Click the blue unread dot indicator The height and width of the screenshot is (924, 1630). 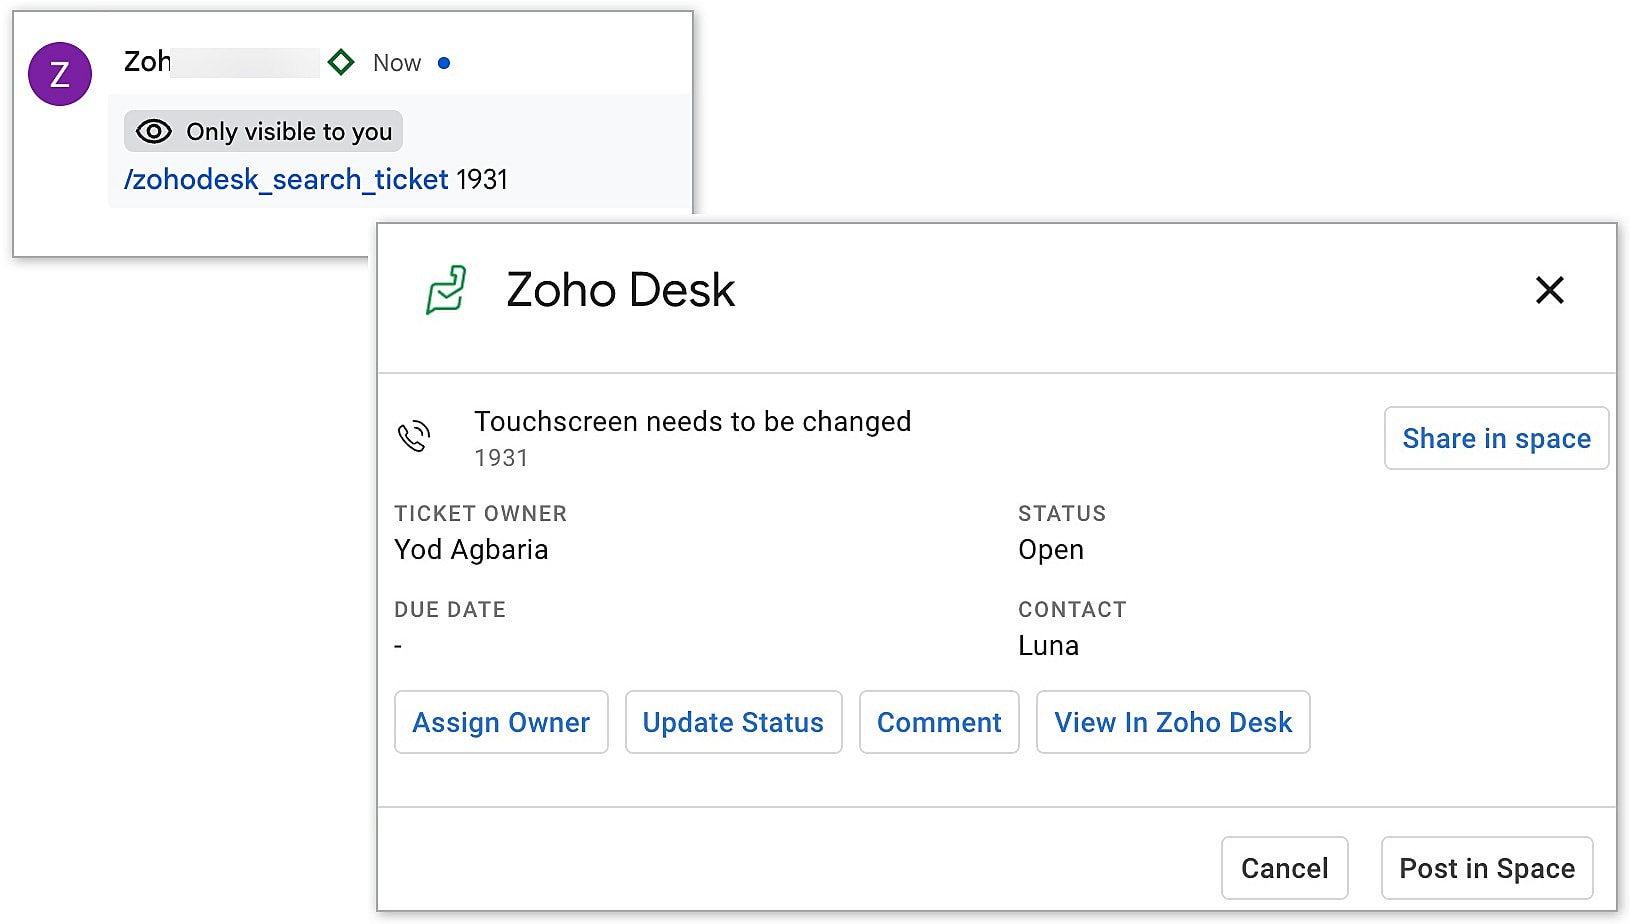pos(444,63)
